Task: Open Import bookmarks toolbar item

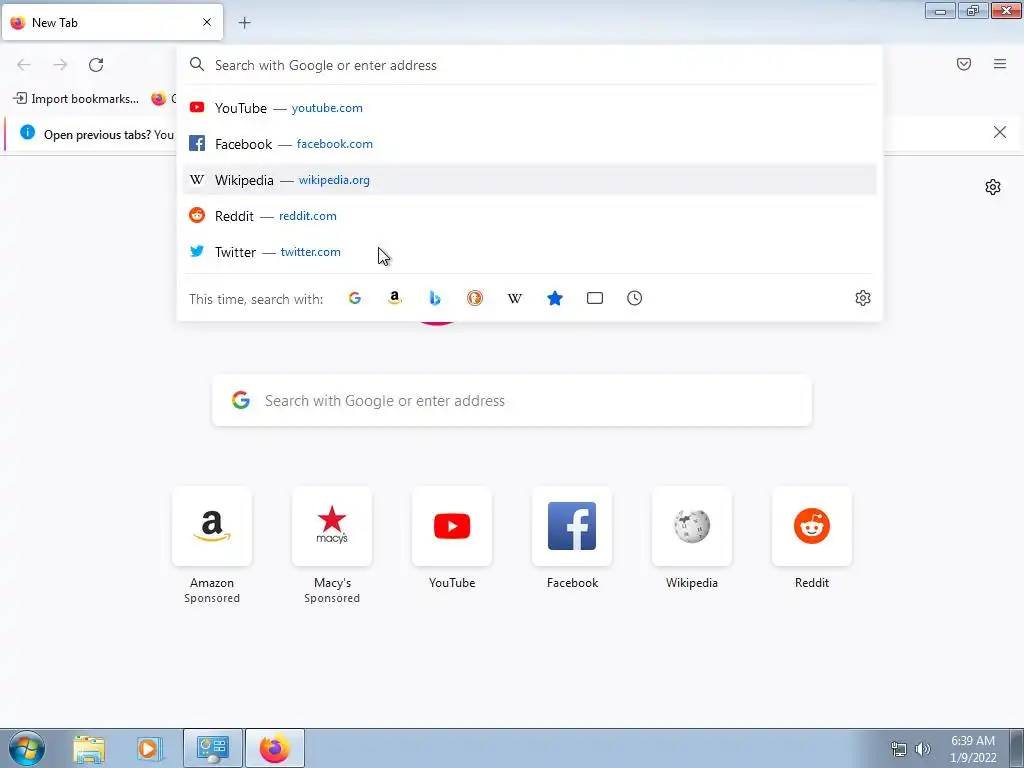Action: tap(76, 99)
